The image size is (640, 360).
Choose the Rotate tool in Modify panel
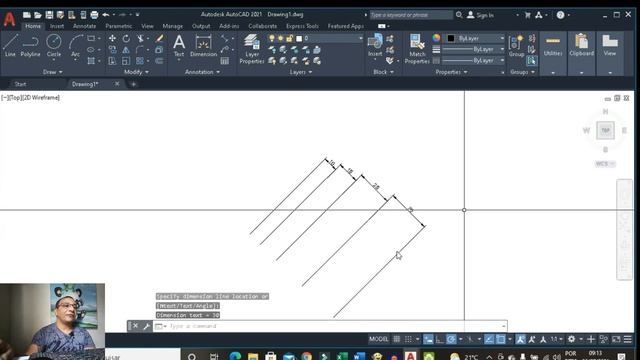pos(126,38)
